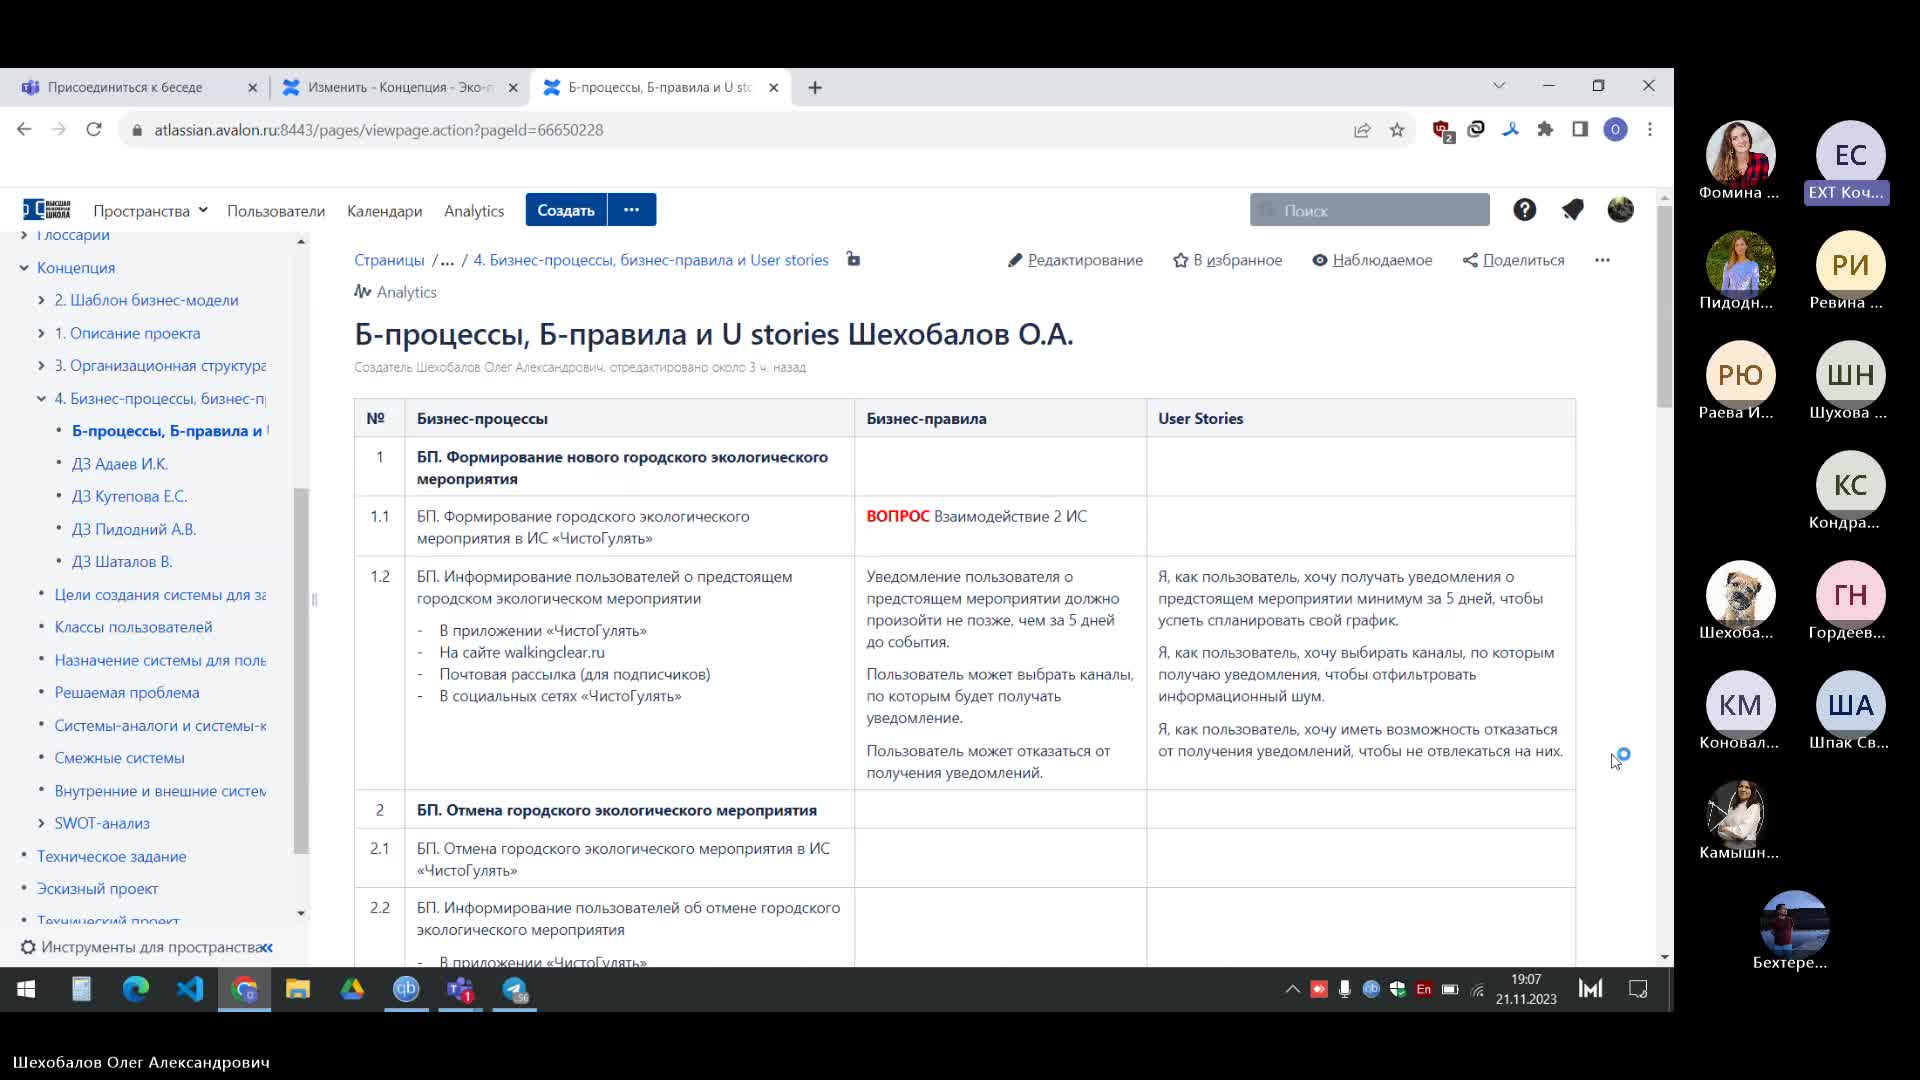1920x1080 pixels.
Task: Expand SWOT-анализ tree node
Action: click(x=41, y=823)
